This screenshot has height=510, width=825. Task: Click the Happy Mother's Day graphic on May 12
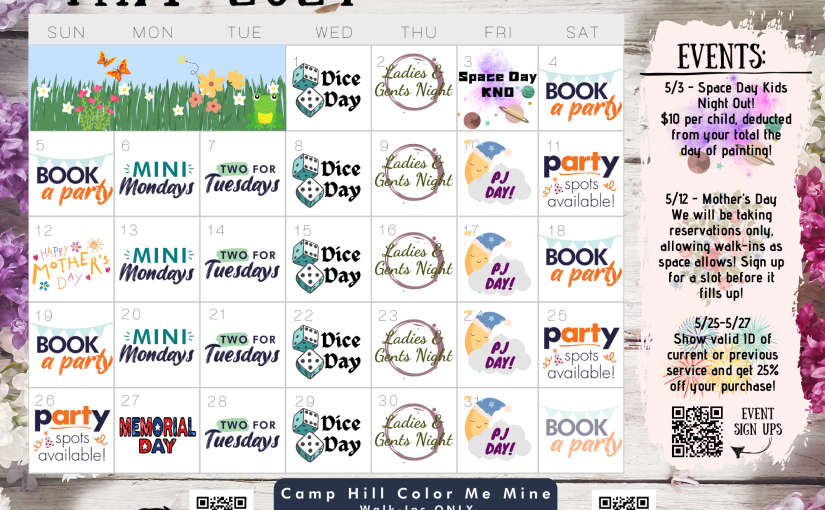click(71, 264)
